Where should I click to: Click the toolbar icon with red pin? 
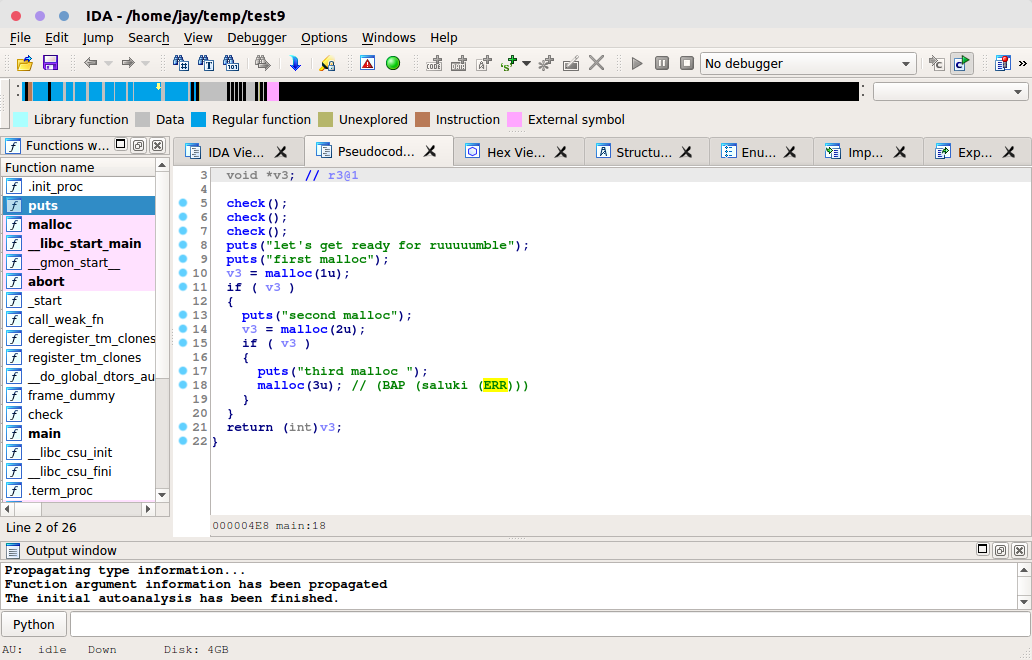pos(1002,63)
